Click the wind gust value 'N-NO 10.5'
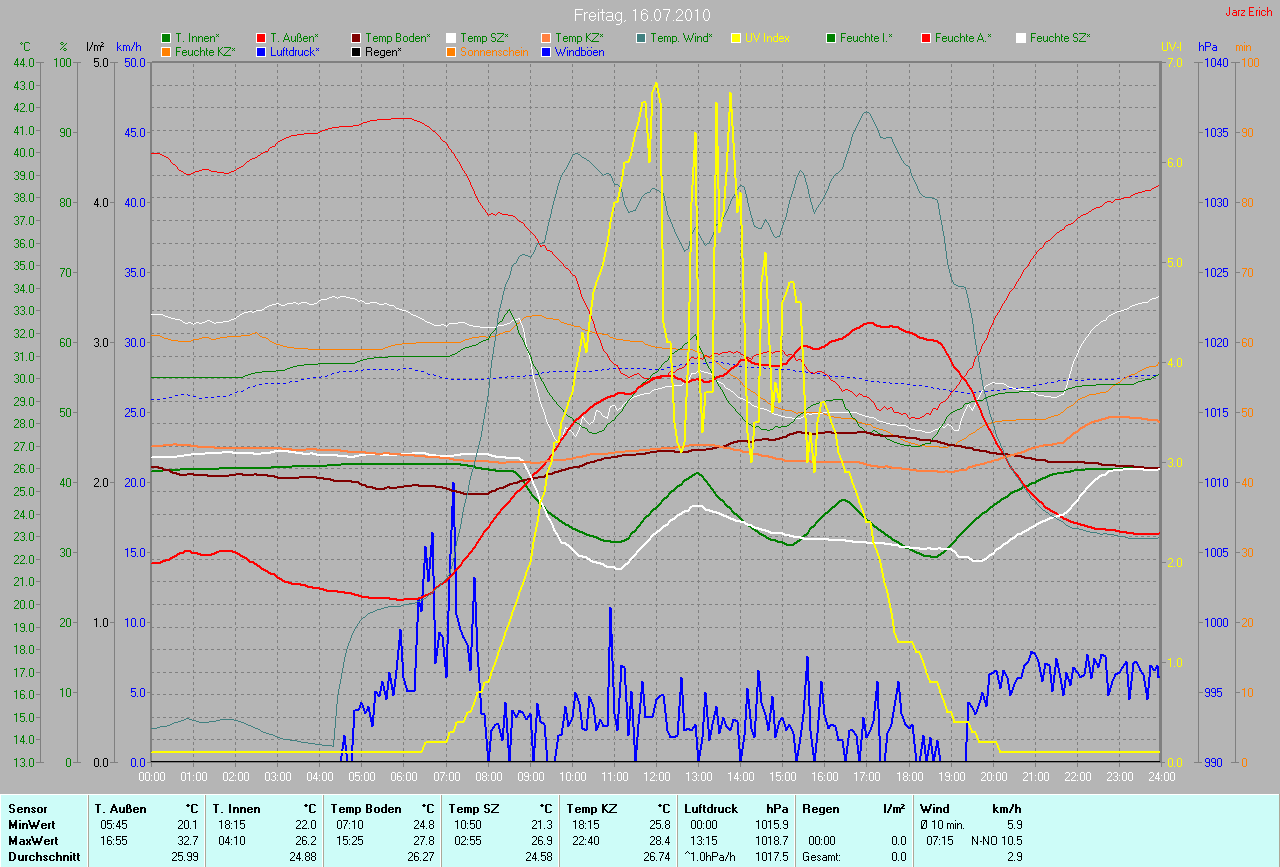Image resolution: width=1280 pixels, height=867 pixels. coord(995,841)
